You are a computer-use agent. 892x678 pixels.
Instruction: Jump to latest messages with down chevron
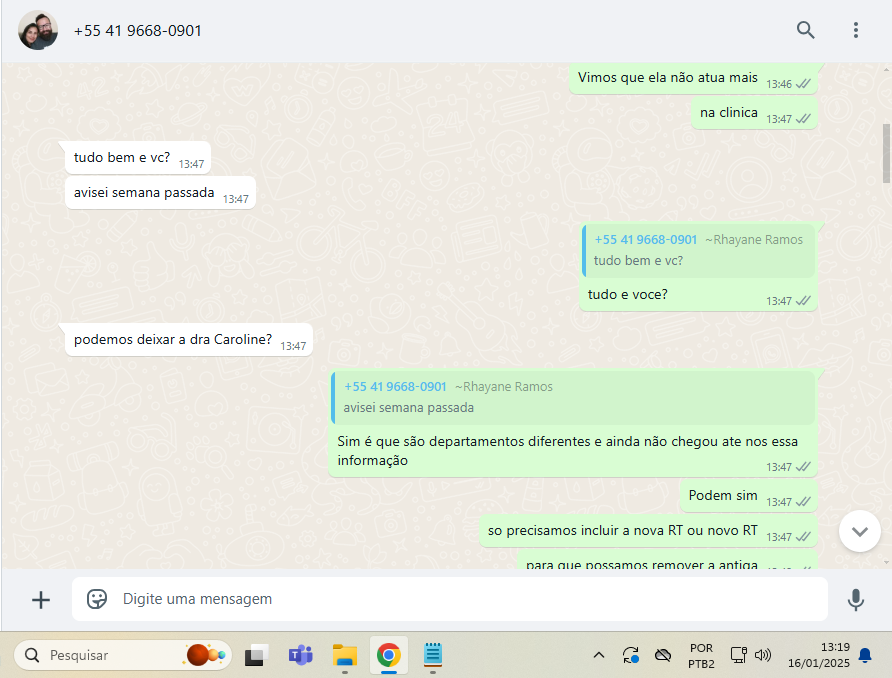tap(860, 531)
